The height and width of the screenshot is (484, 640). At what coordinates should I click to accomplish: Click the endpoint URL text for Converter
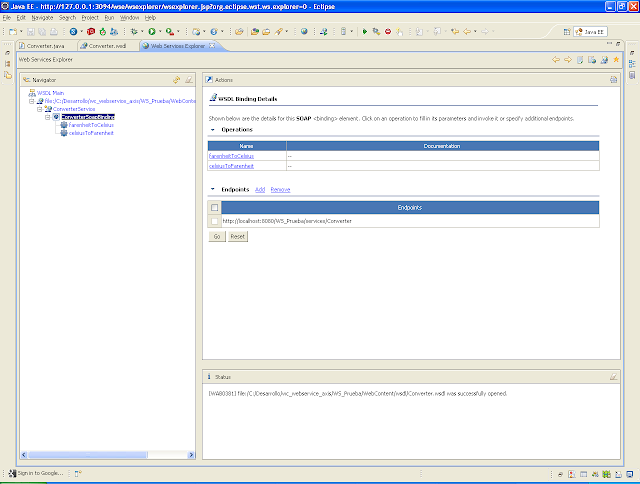(x=287, y=221)
